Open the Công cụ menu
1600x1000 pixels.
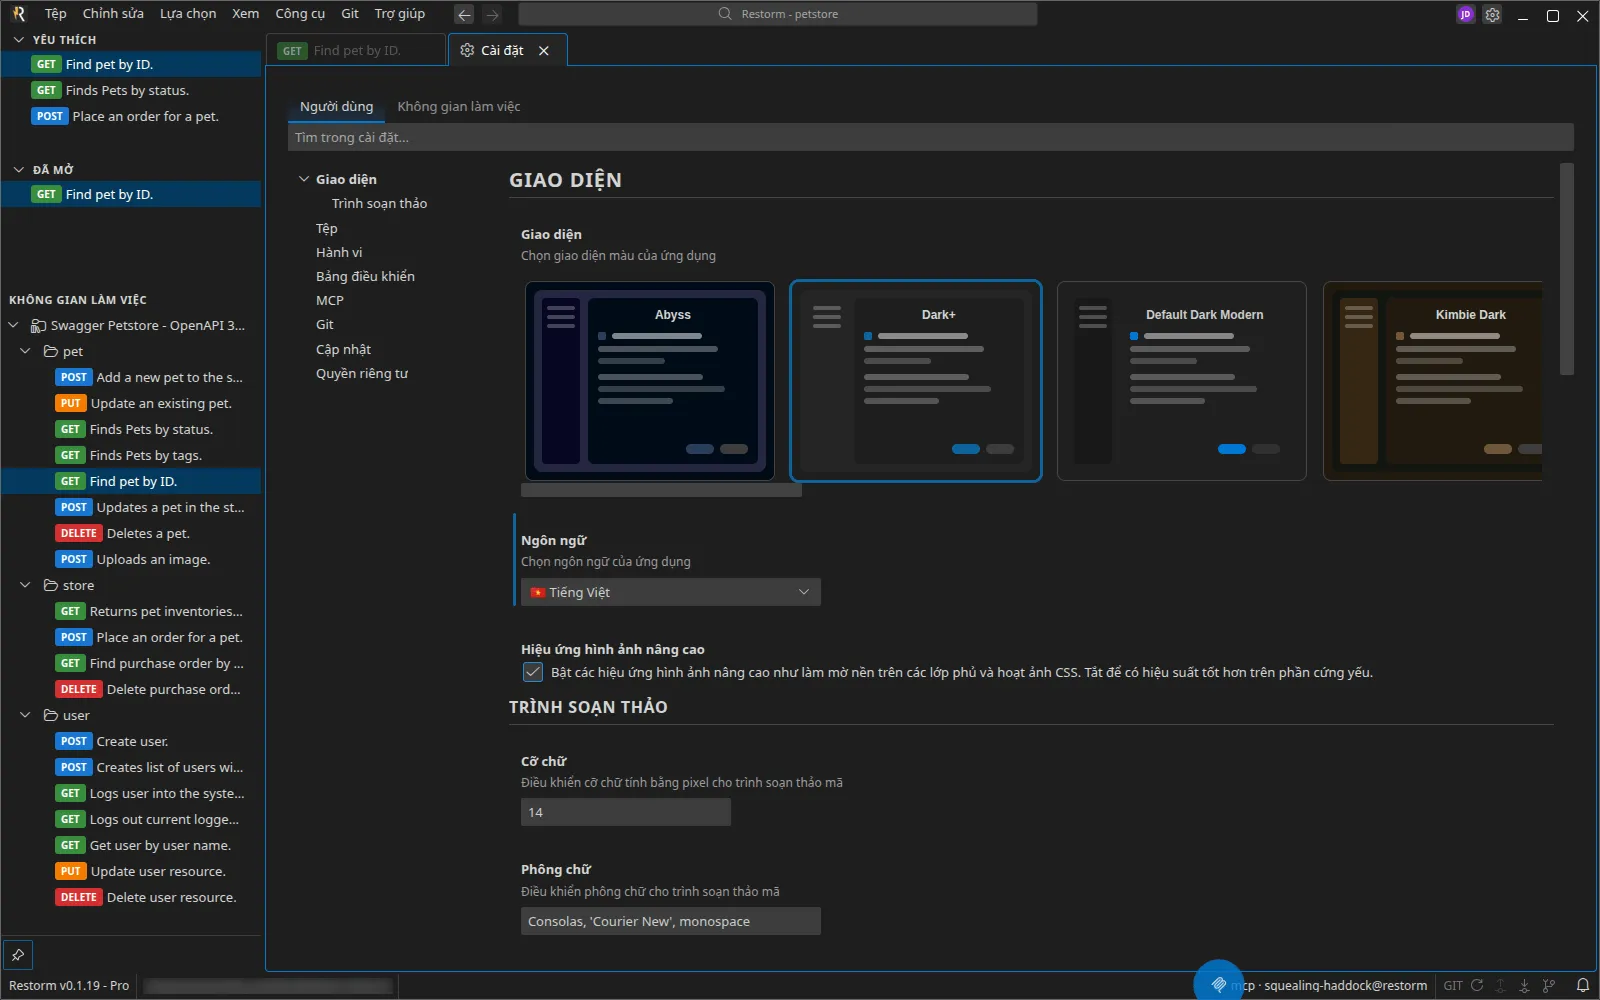(x=300, y=14)
